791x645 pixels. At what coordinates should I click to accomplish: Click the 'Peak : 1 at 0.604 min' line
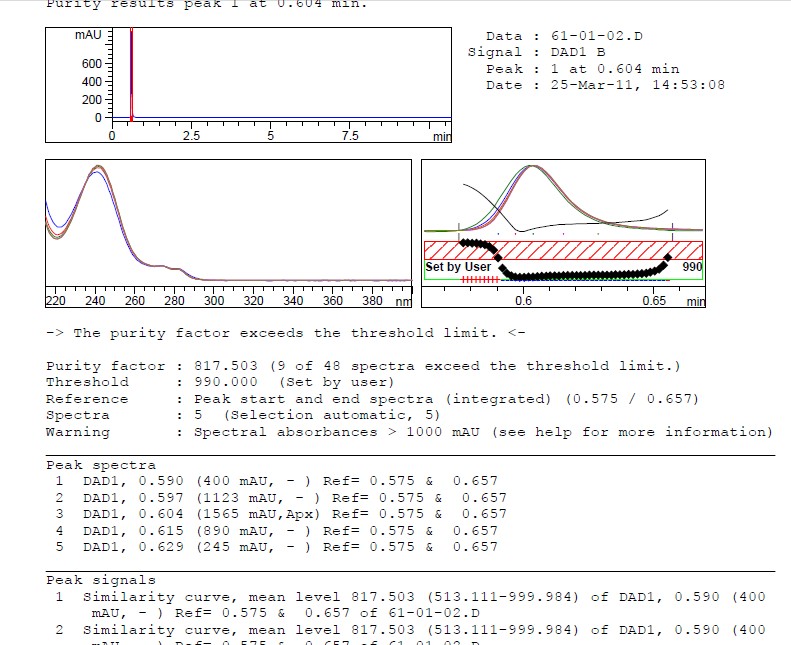(x=583, y=69)
